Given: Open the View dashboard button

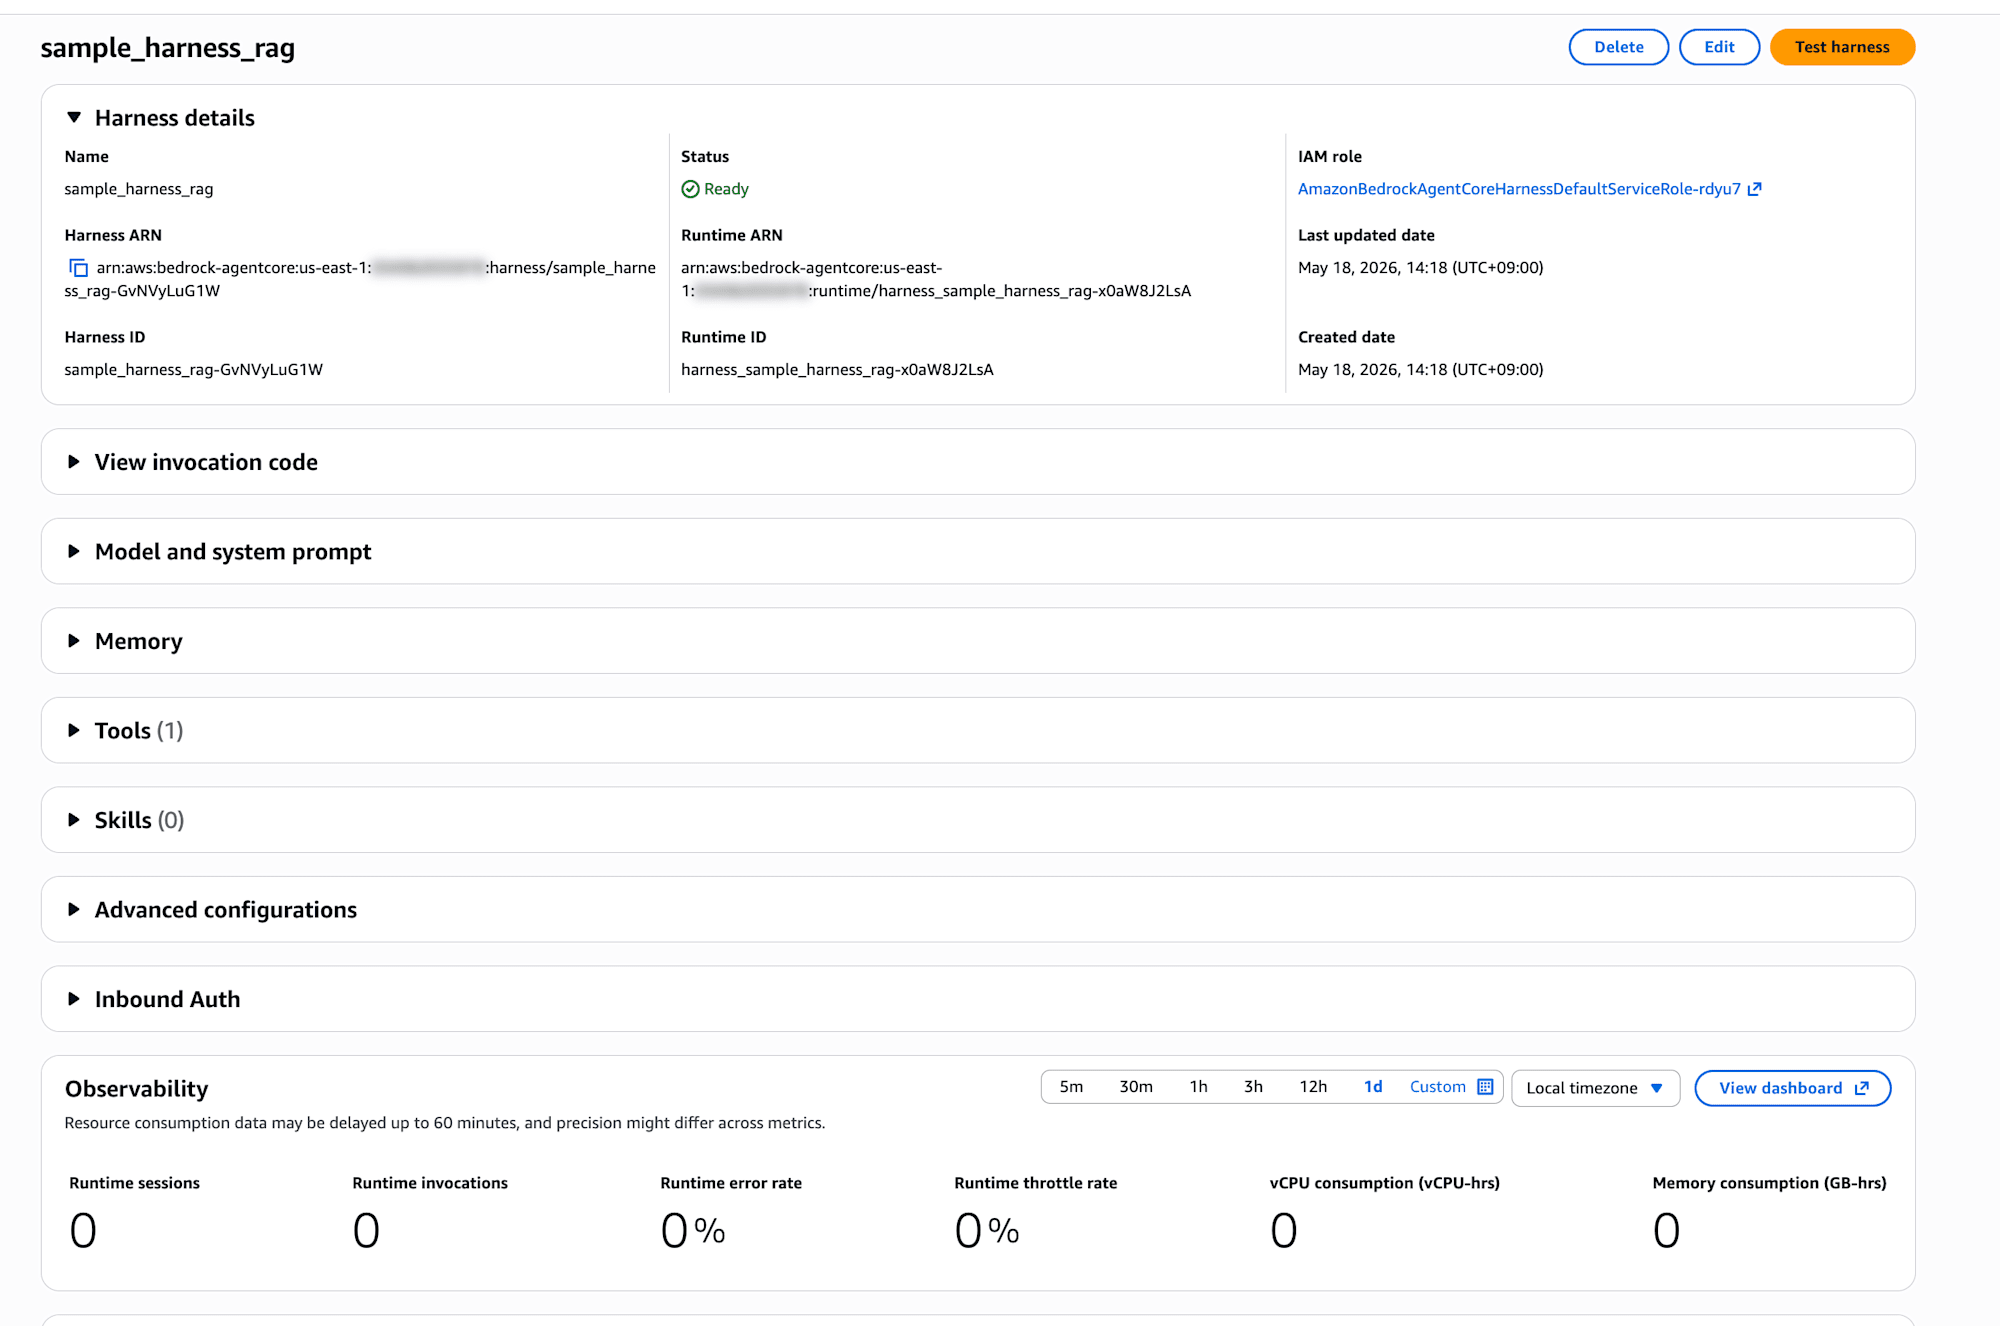Looking at the screenshot, I should 1792,1088.
